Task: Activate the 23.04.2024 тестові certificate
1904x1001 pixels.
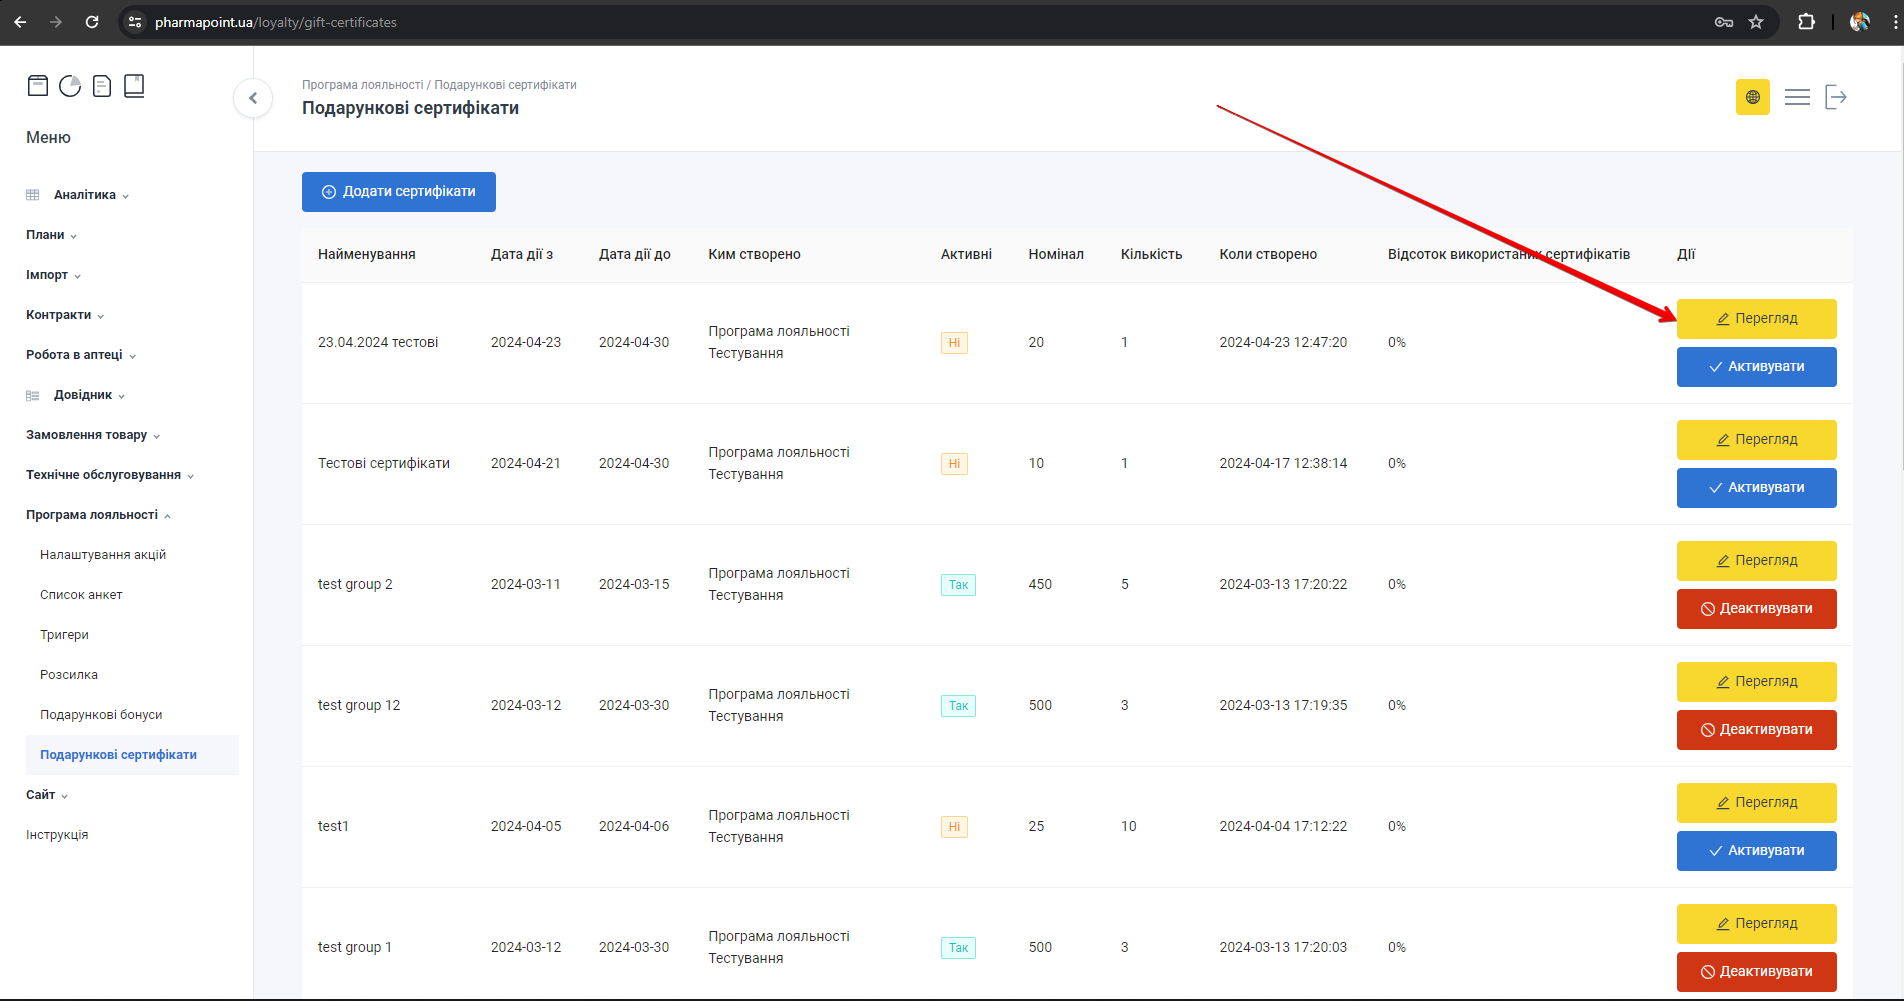Action: tap(1756, 367)
